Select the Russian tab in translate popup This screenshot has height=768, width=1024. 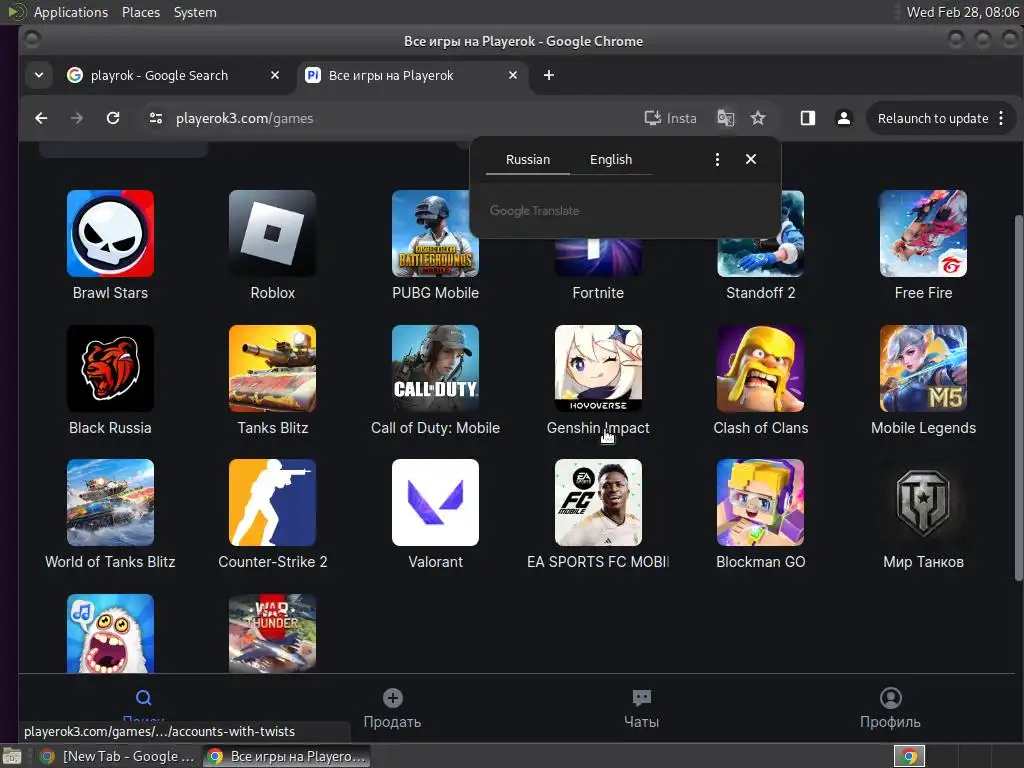click(x=528, y=159)
